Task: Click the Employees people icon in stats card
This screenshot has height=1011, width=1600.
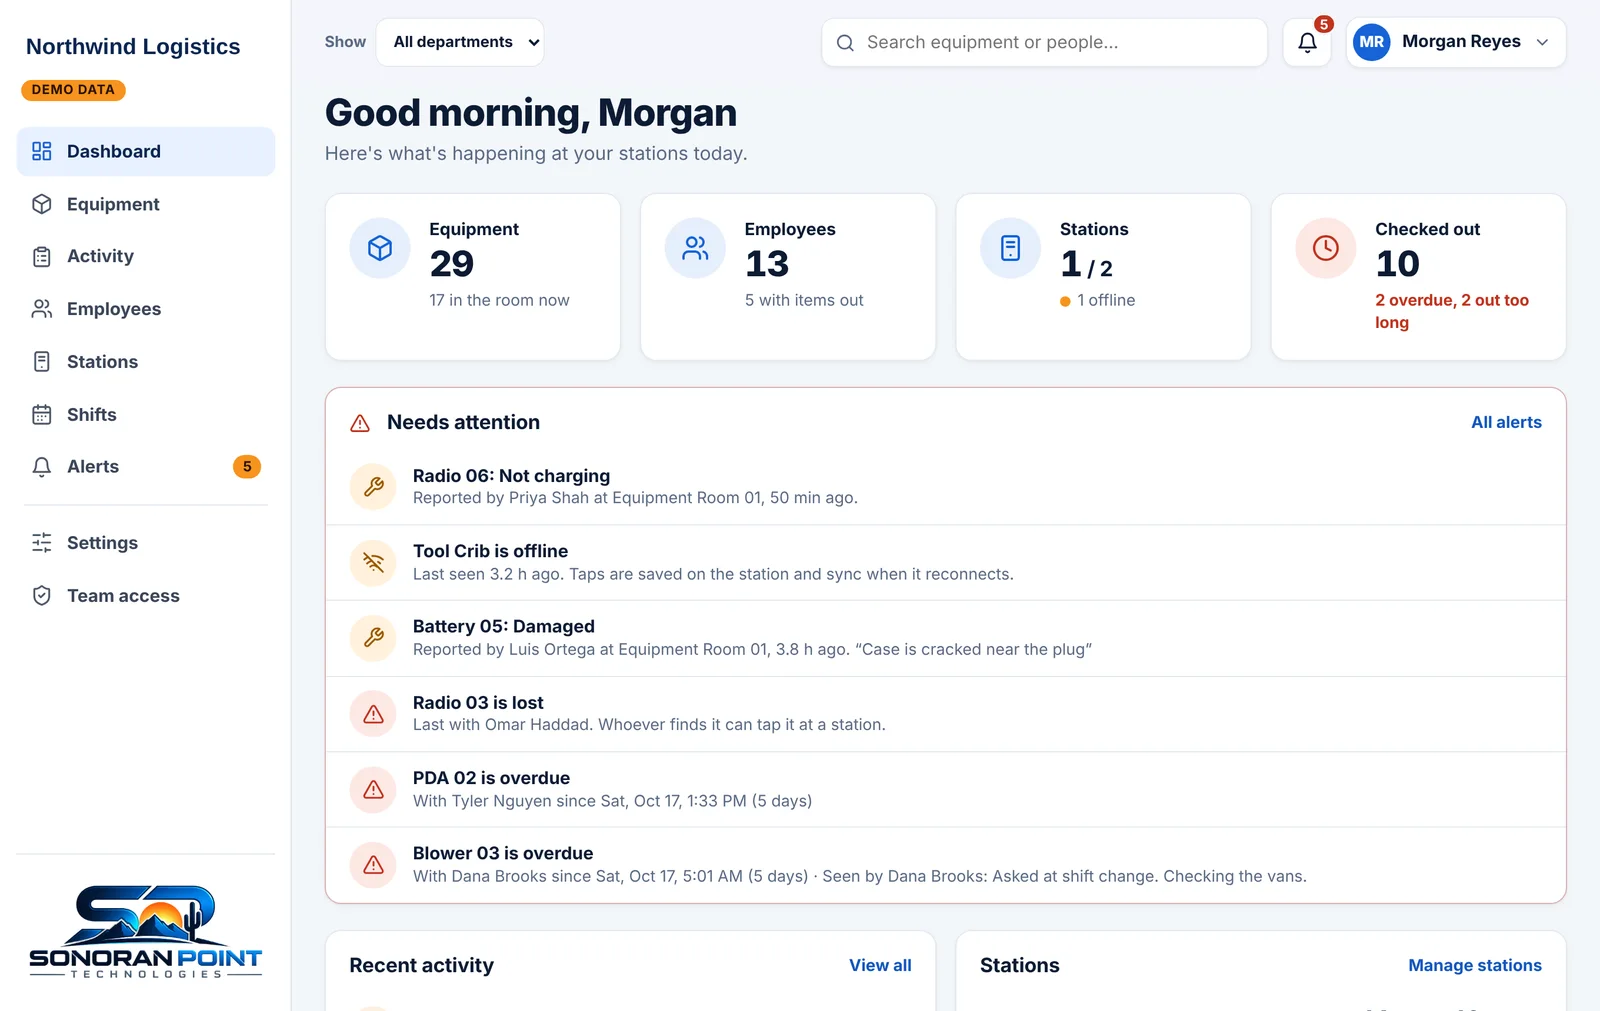Action: (695, 248)
